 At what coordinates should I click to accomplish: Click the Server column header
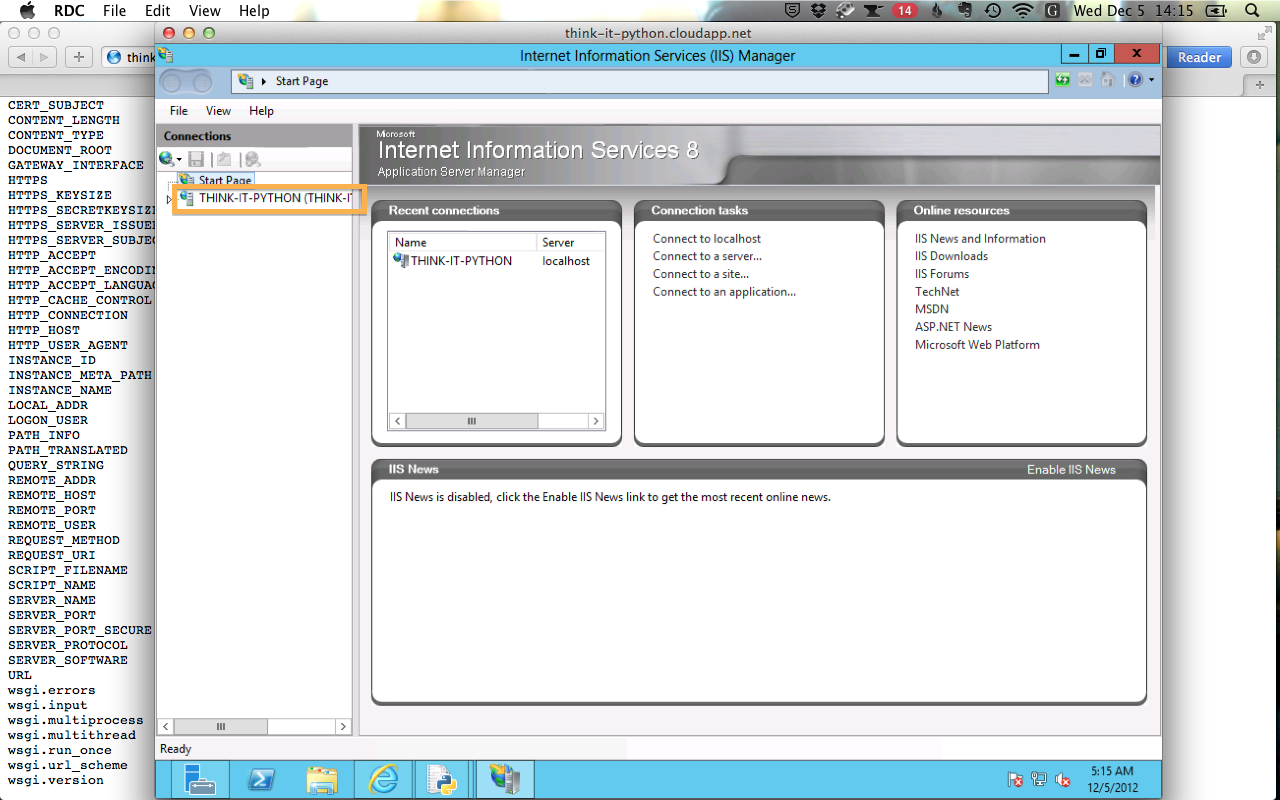click(571, 242)
